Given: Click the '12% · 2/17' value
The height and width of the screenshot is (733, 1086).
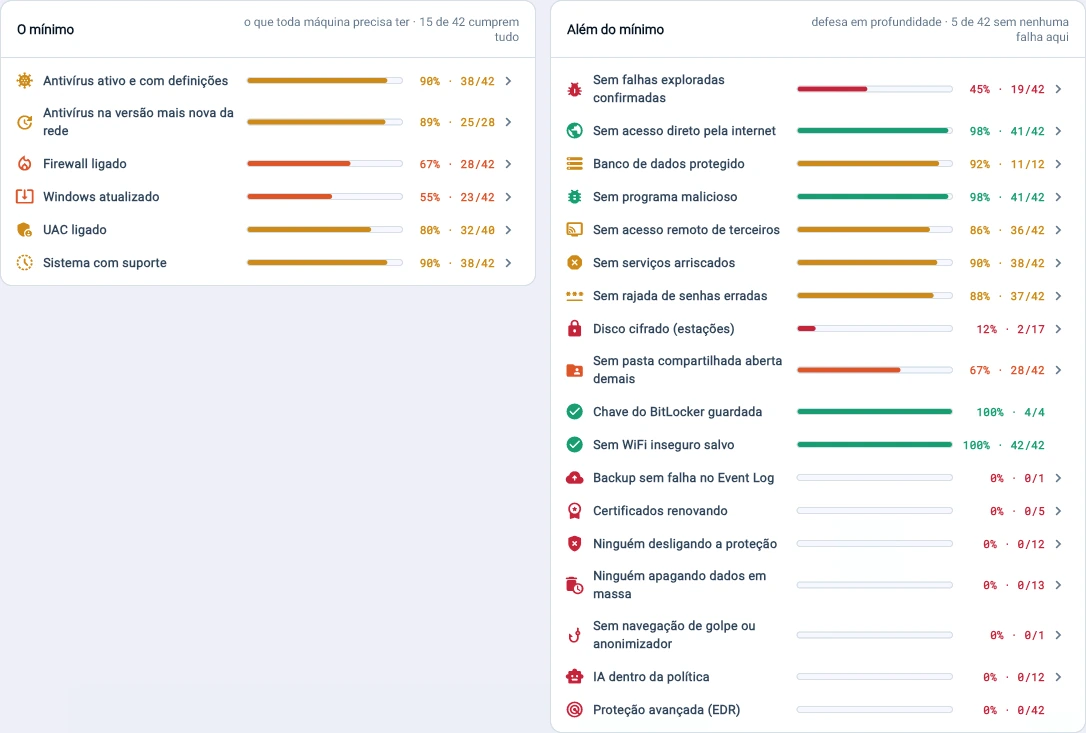Looking at the screenshot, I should point(1011,329).
